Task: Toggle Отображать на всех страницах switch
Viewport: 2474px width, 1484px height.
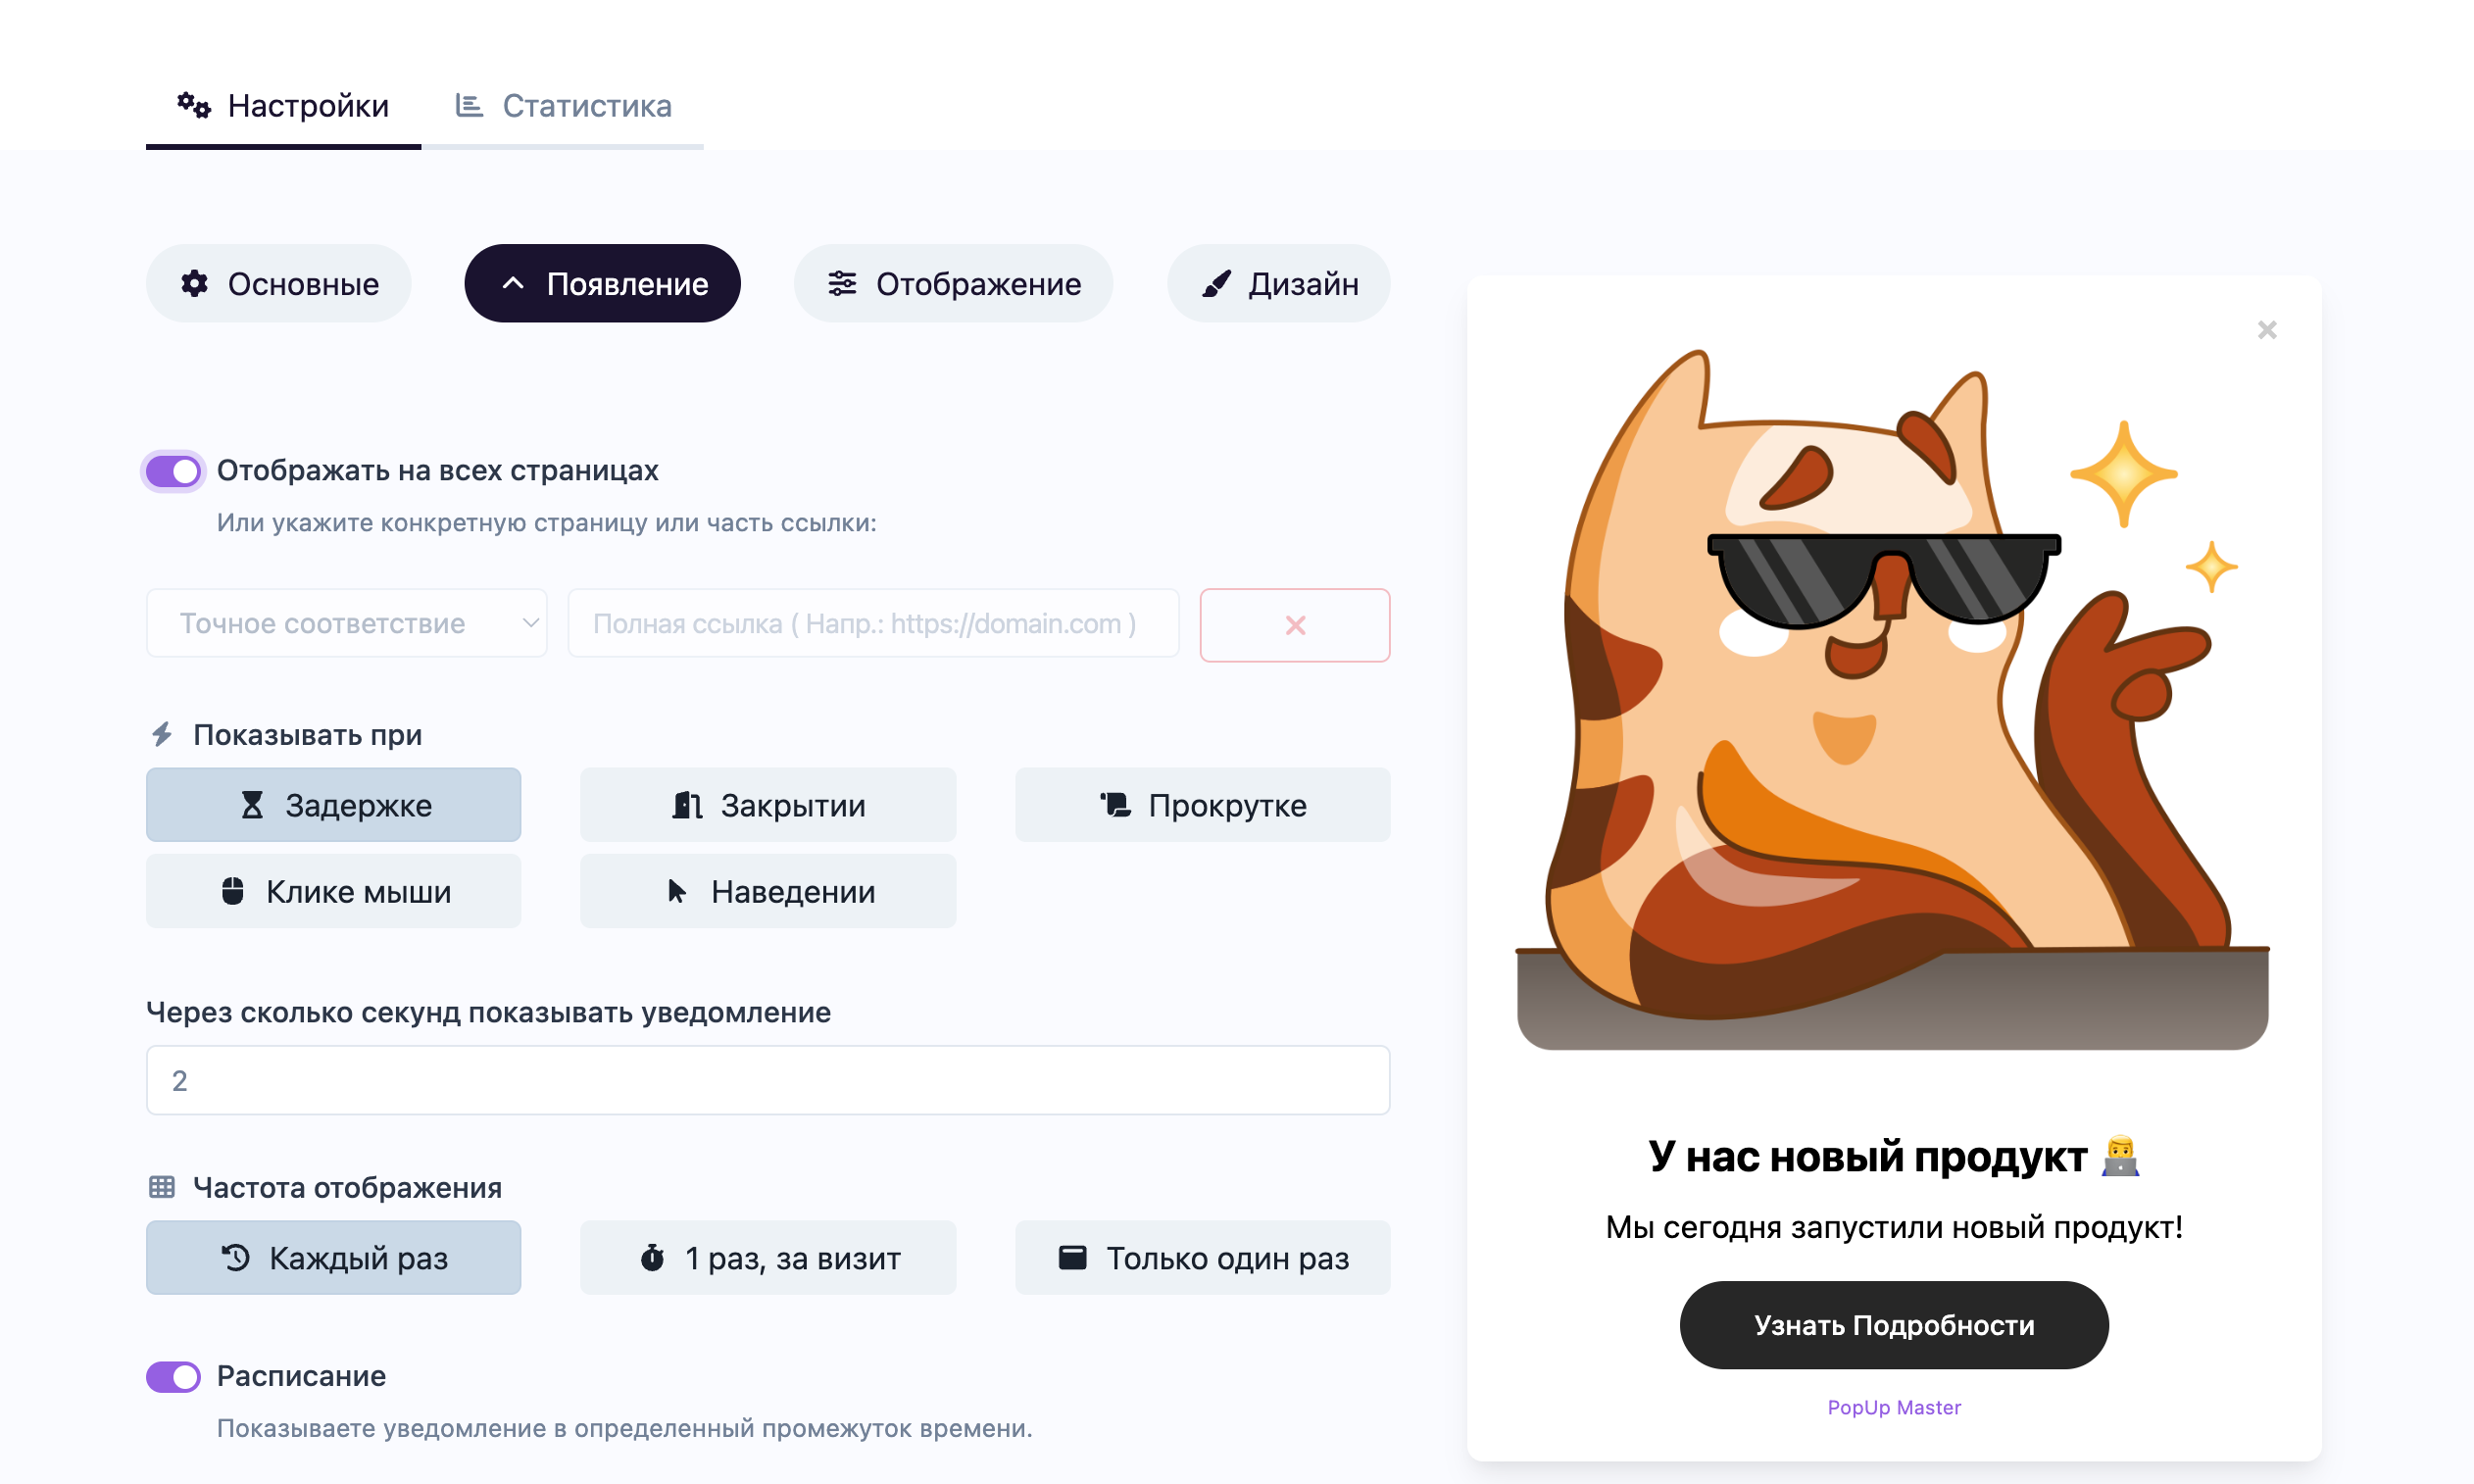Action: pos(173,471)
